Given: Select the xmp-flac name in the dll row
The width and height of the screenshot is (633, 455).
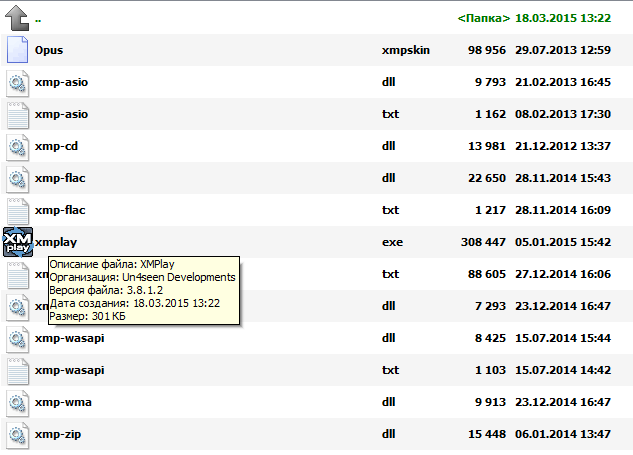Looking at the screenshot, I should [60, 178].
